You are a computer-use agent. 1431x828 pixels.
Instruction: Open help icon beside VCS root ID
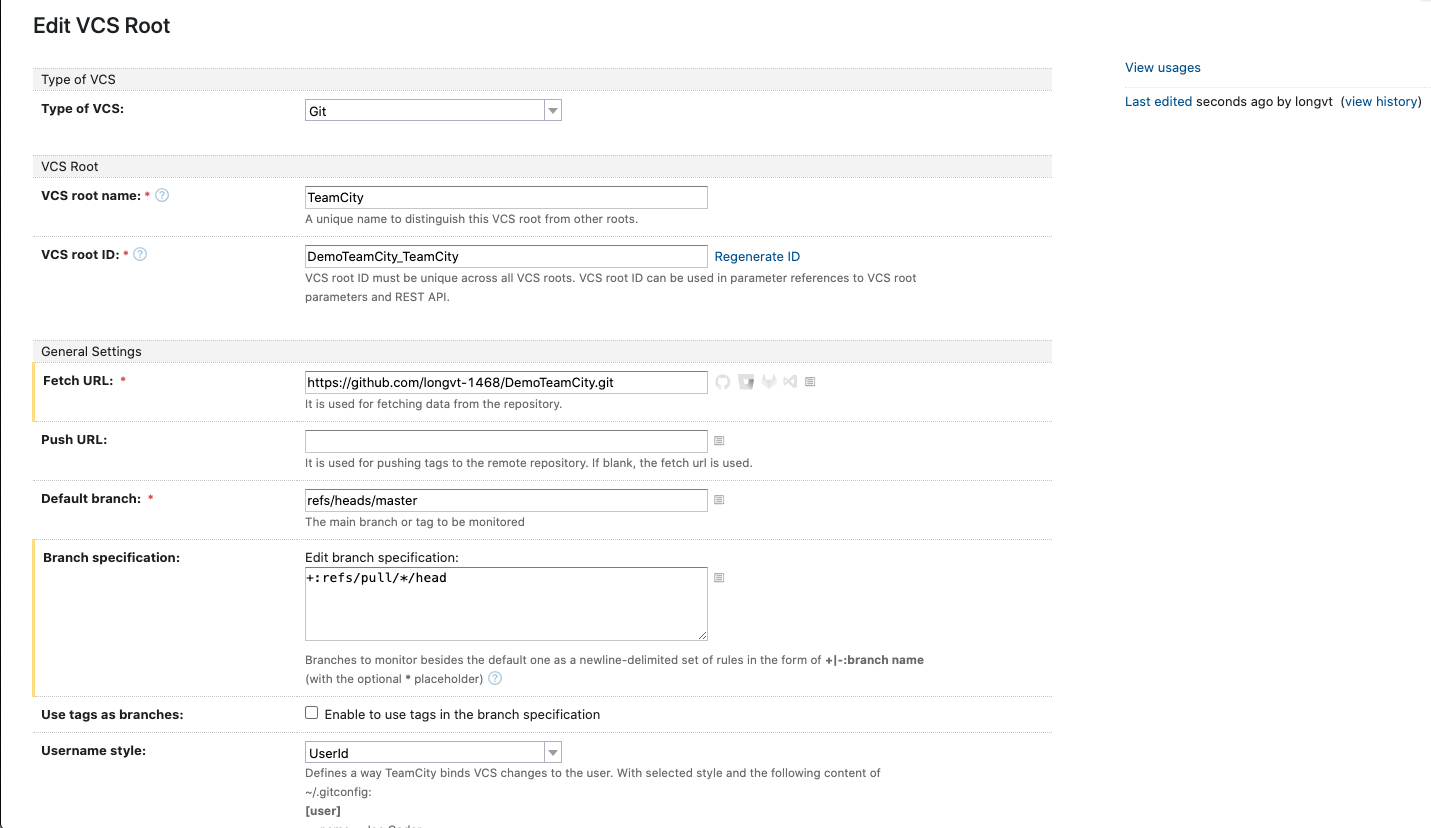[x=140, y=255]
